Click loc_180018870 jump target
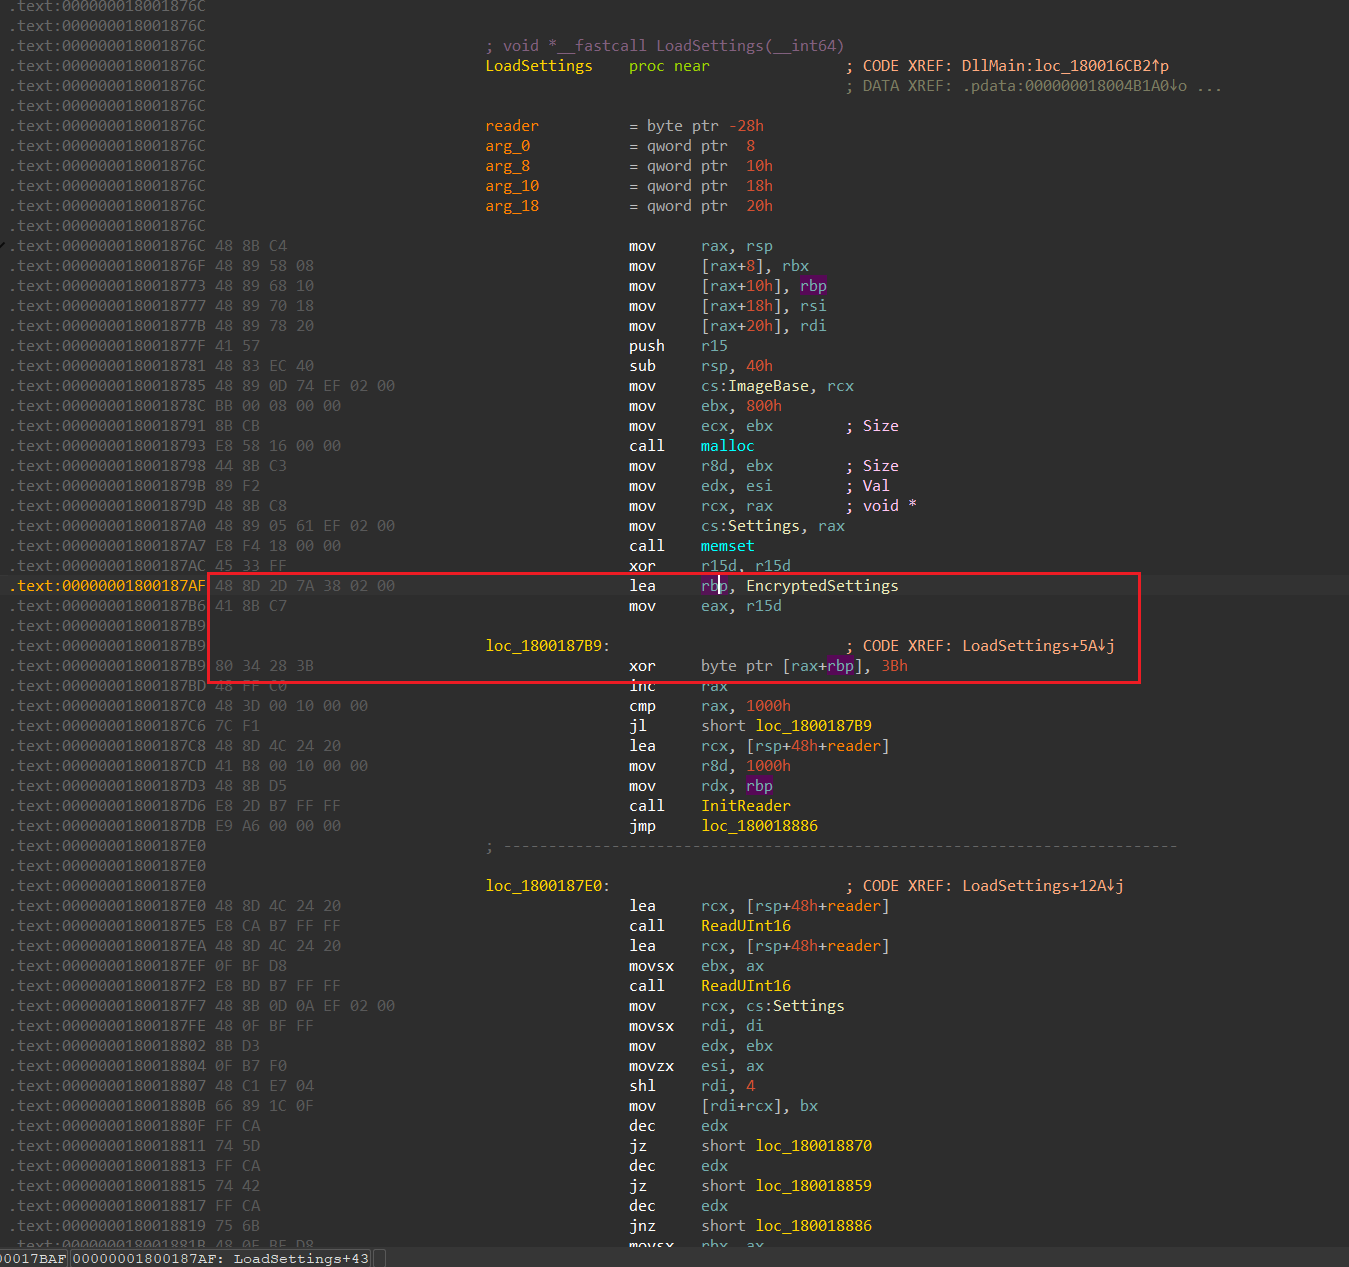Screen dimensions: 1349x1267 point(813,1146)
